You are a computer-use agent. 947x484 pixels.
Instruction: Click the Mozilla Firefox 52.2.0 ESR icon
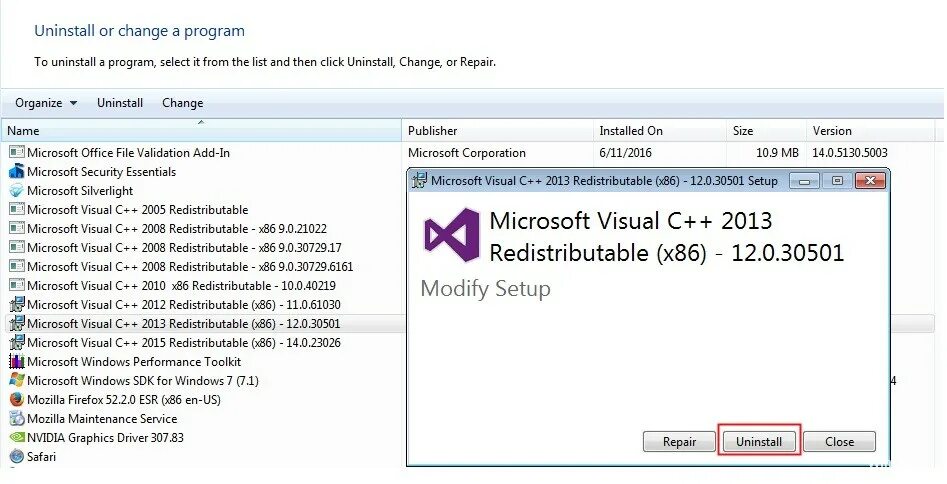tap(16, 400)
